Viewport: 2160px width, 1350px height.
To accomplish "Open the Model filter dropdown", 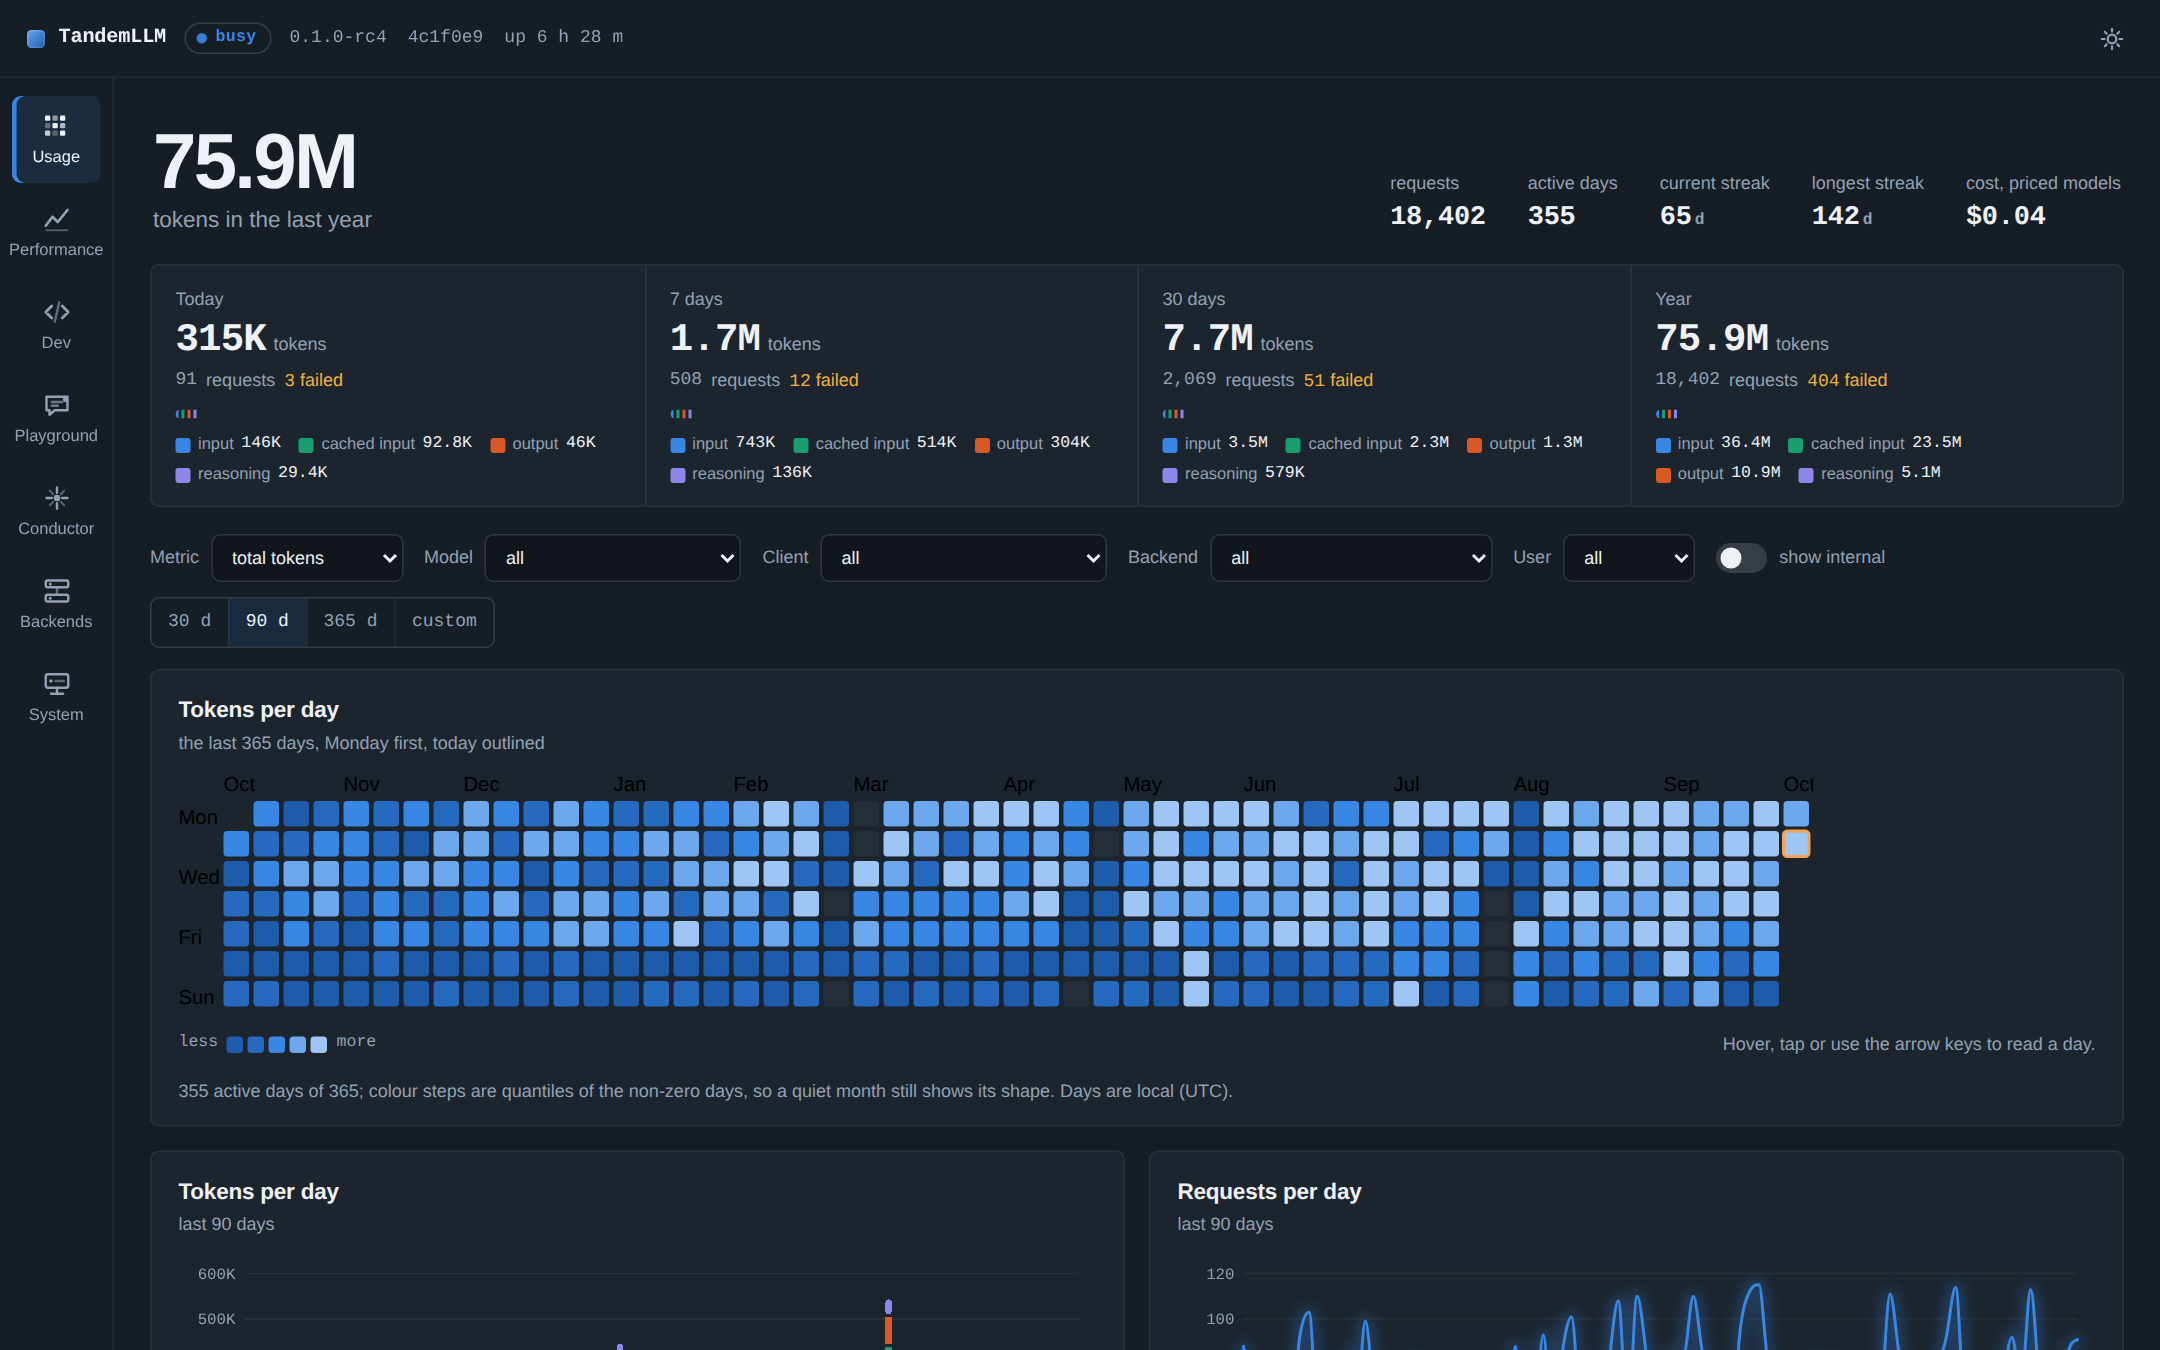I will [x=612, y=558].
